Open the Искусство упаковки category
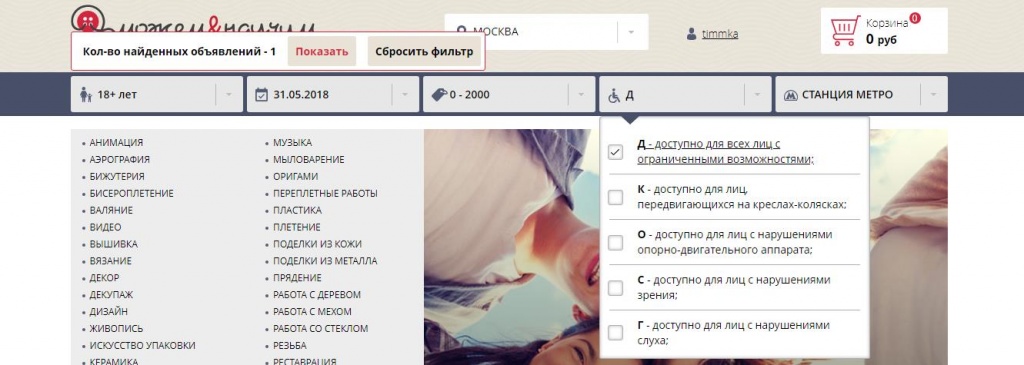 (142, 345)
